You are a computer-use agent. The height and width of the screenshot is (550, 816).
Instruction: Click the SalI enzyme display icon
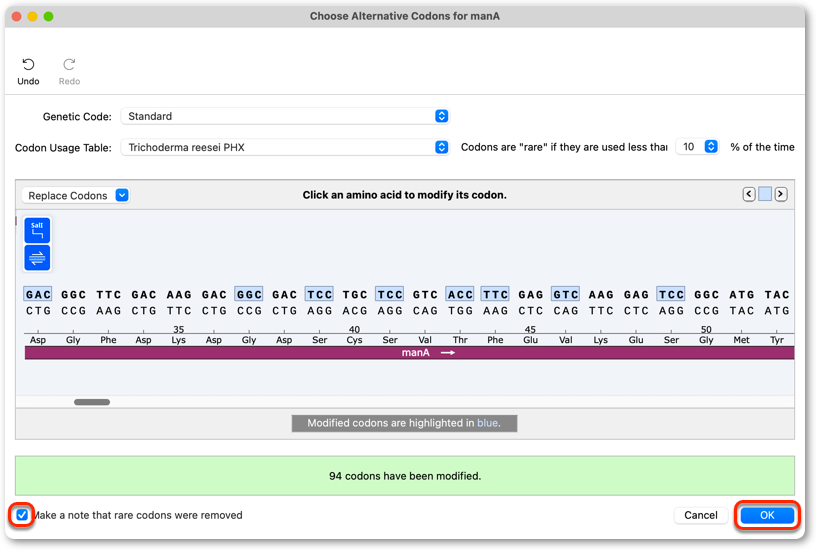(37, 231)
